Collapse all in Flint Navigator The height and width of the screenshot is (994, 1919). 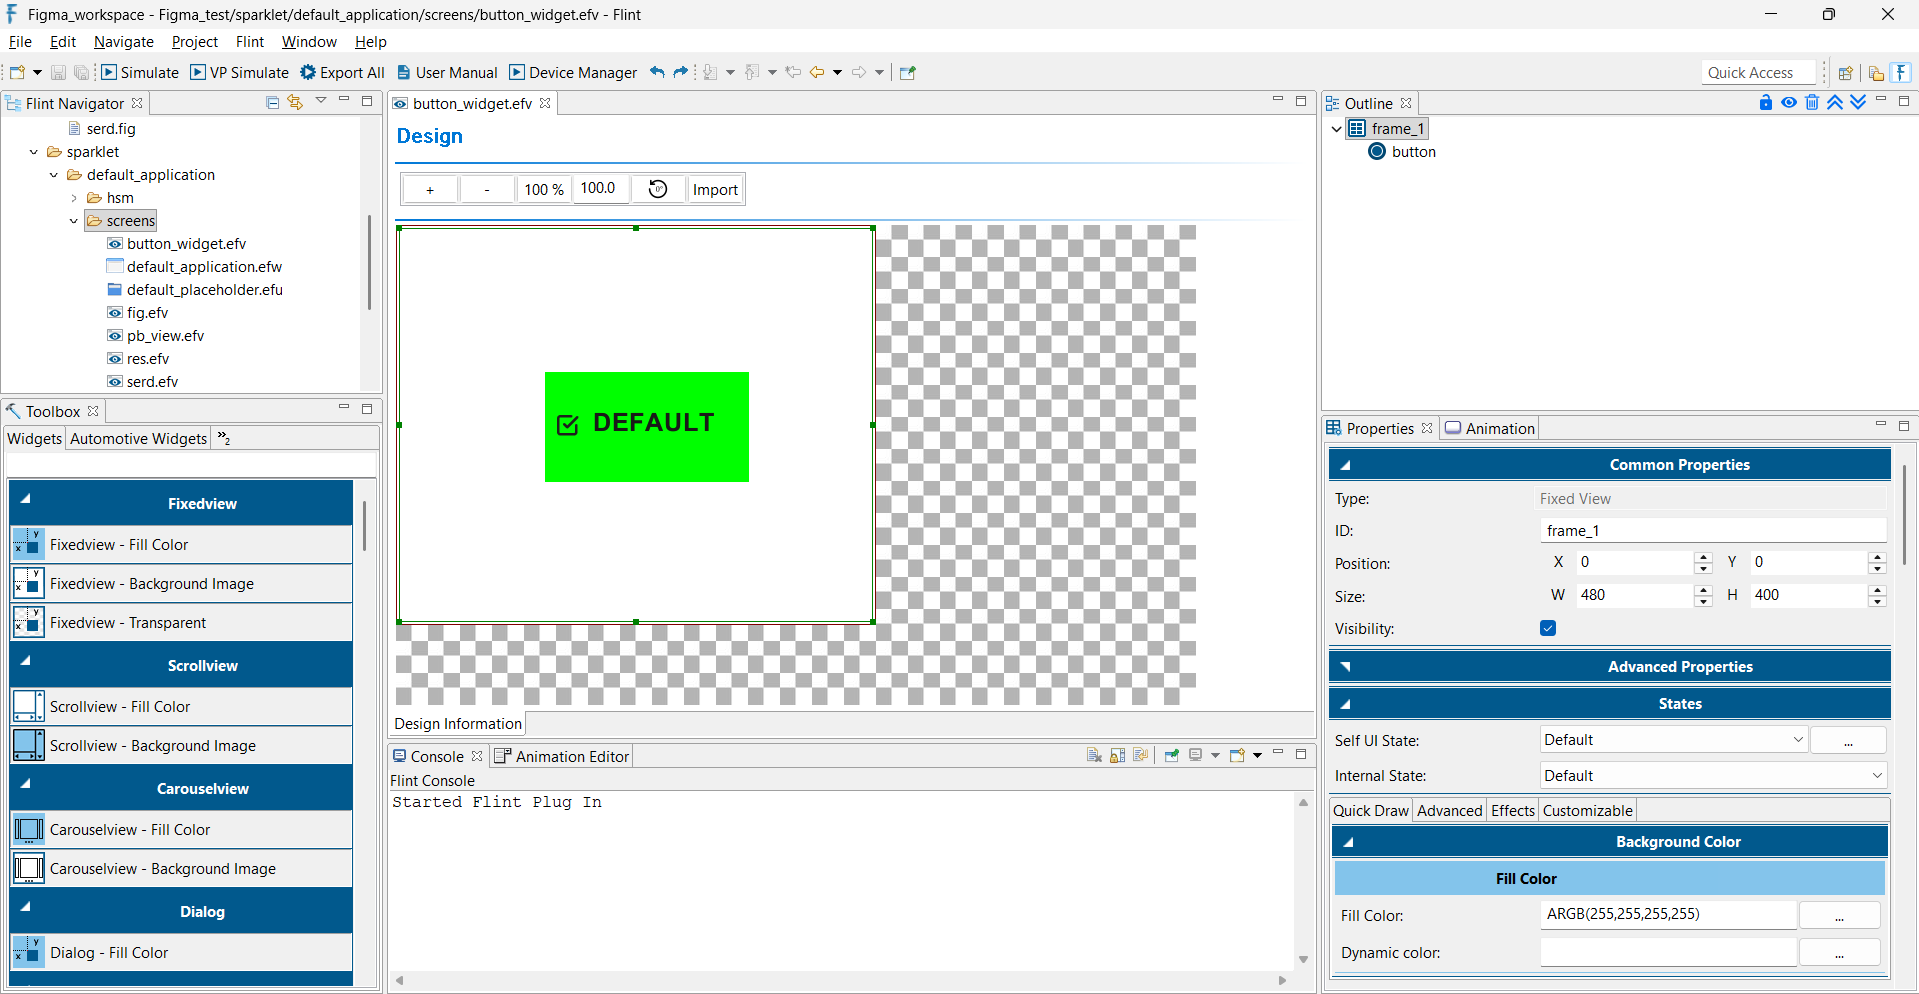coord(272,102)
